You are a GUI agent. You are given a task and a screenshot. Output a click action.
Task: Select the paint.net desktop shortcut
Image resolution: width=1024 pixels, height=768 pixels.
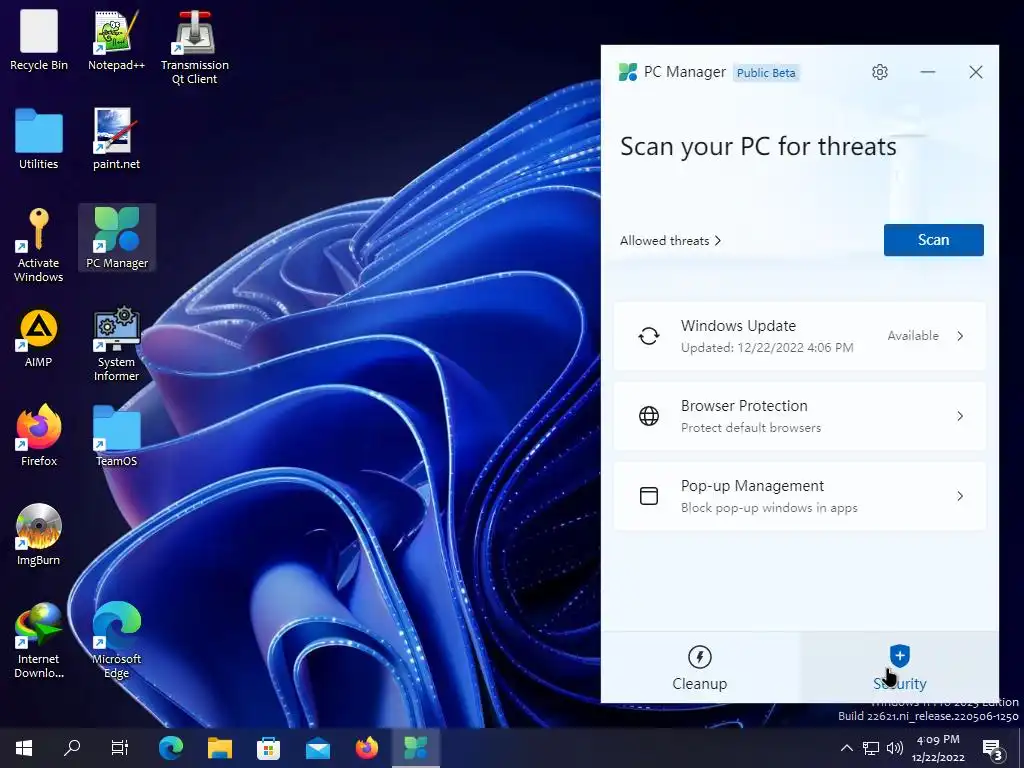[116, 140]
